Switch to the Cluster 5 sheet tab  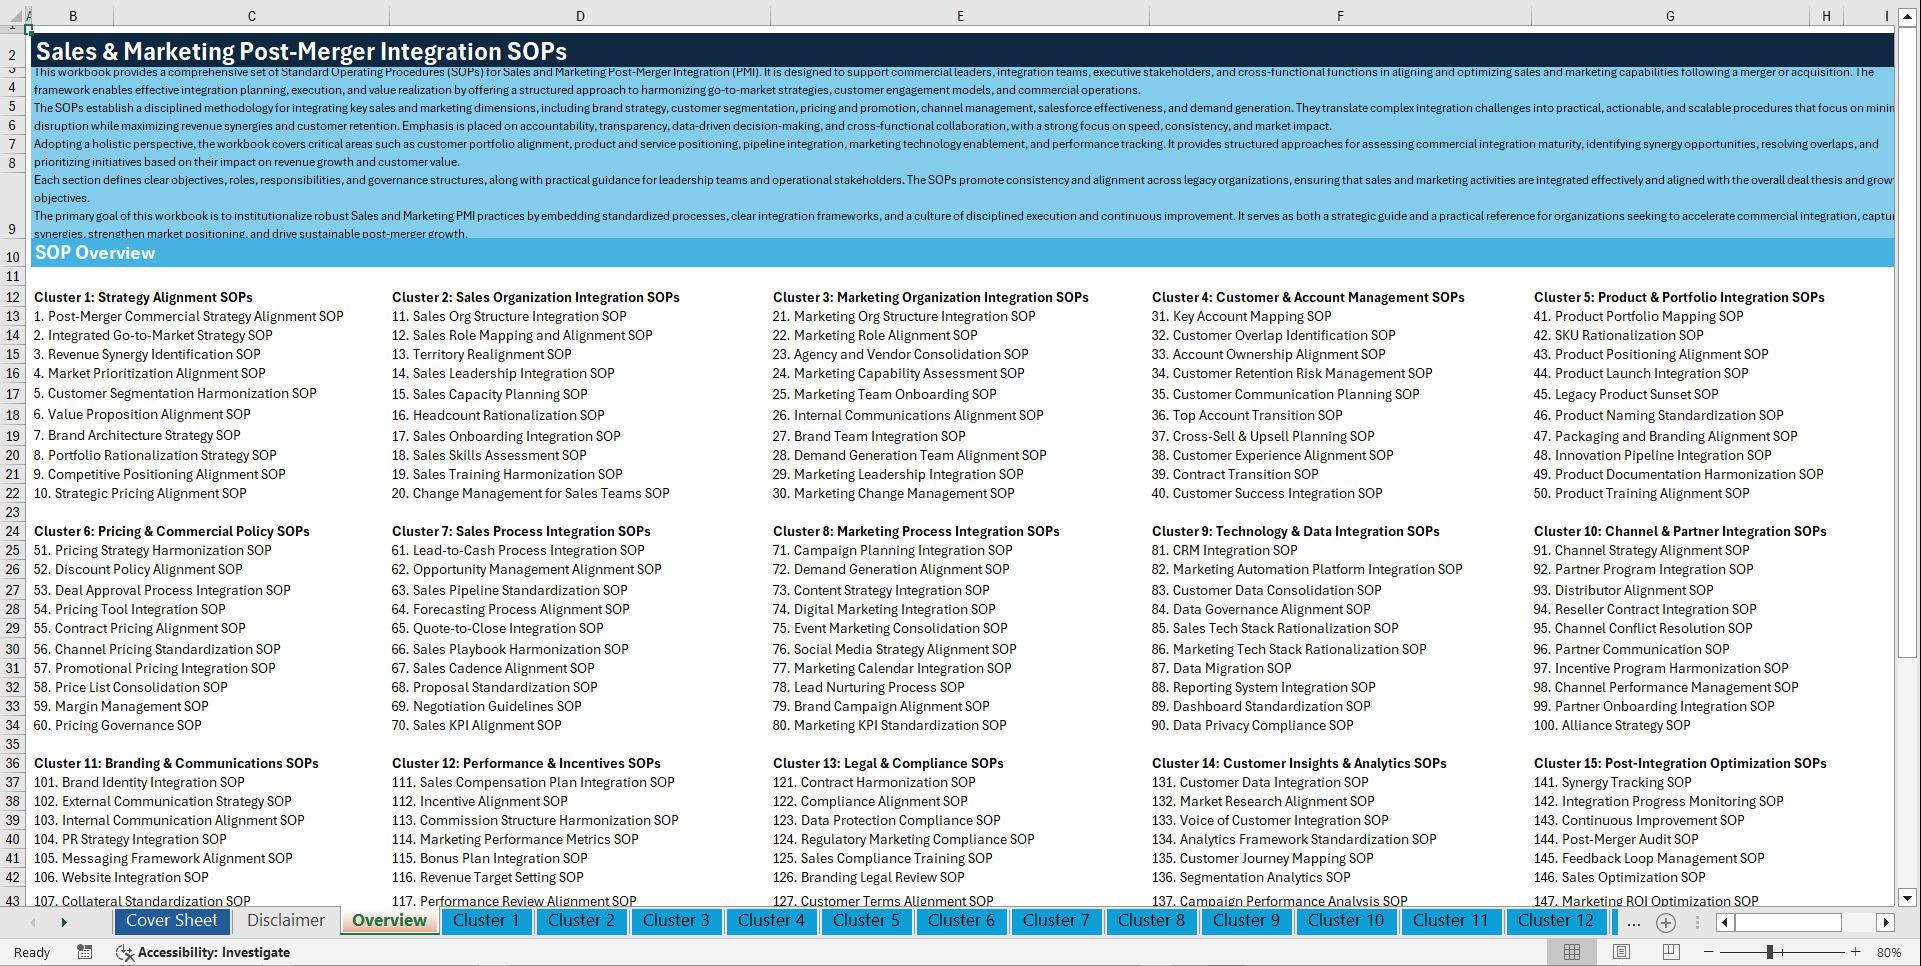coord(866,921)
